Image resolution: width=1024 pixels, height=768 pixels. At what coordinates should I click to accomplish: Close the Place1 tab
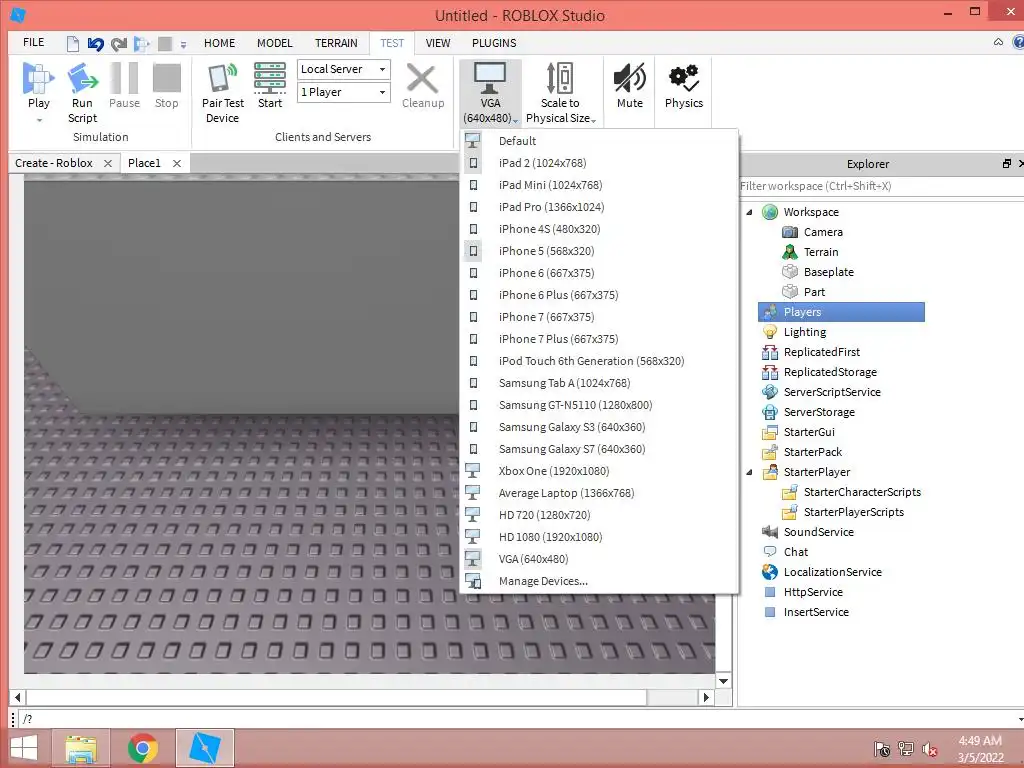(176, 163)
